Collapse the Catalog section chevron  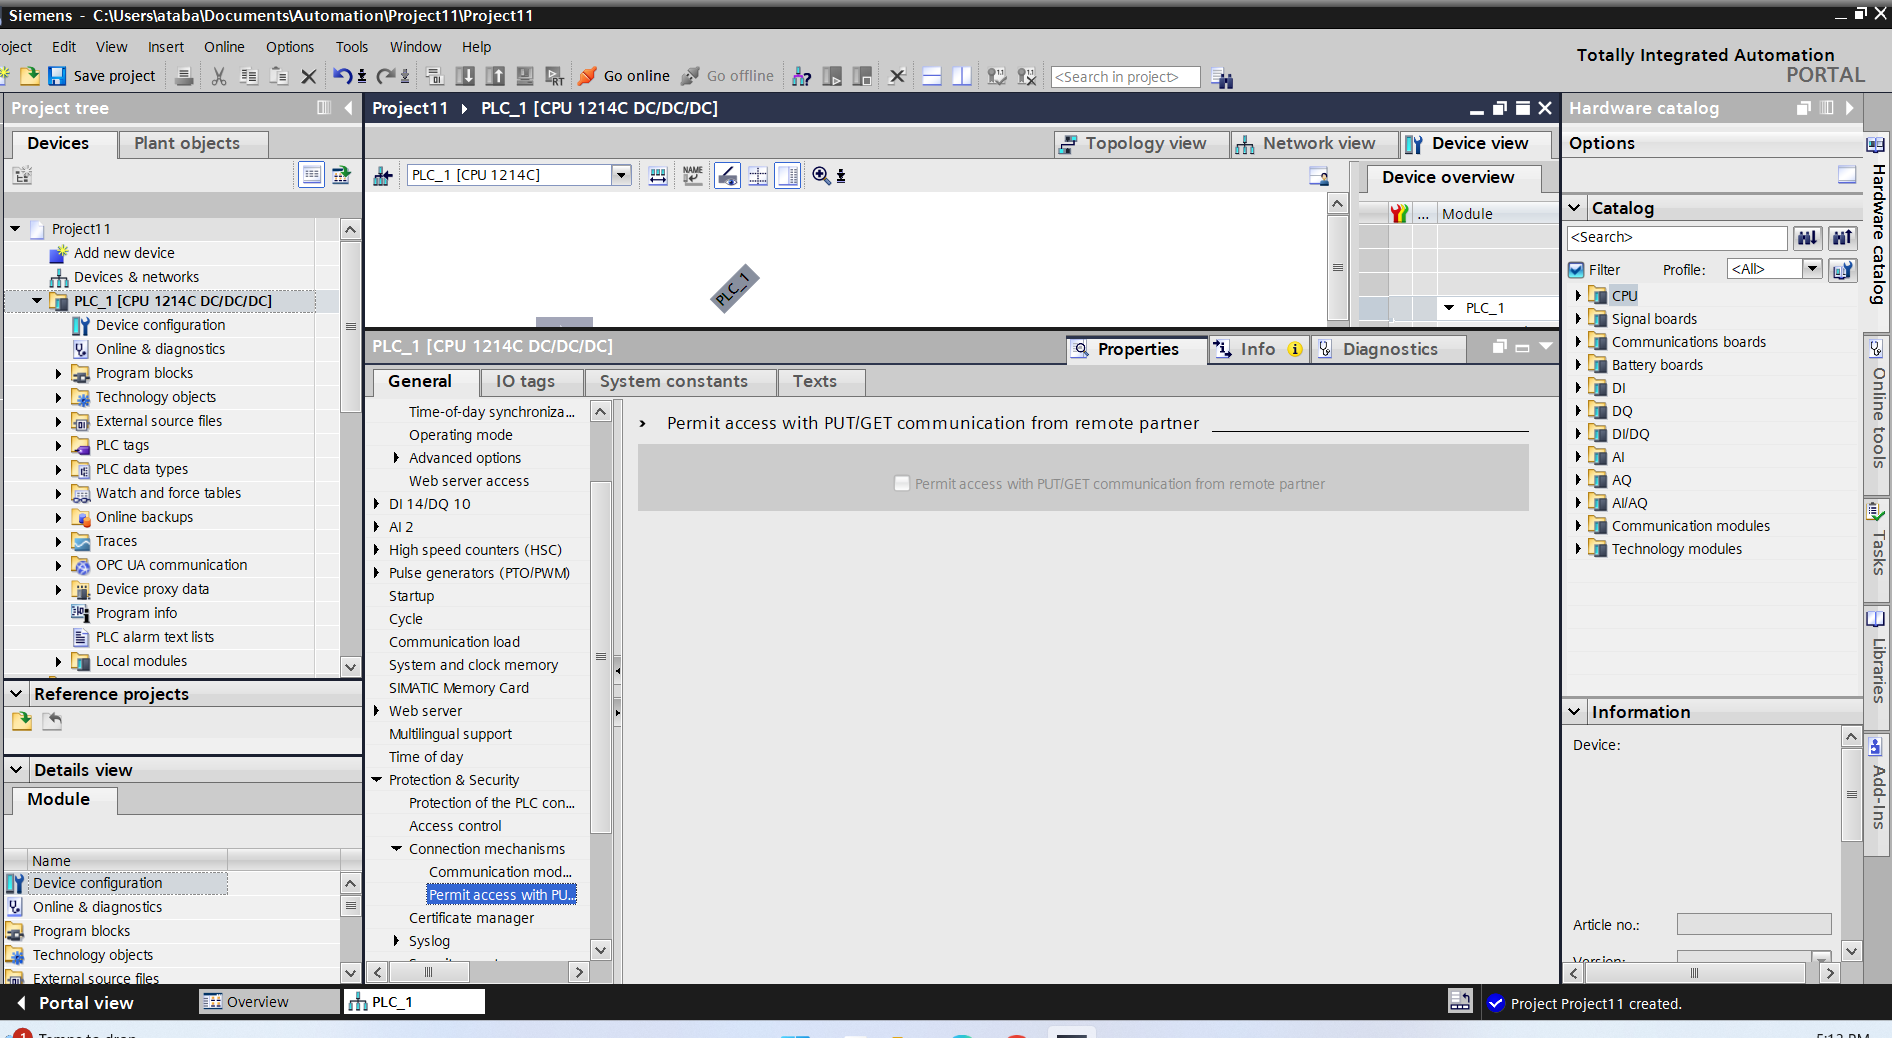point(1575,208)
